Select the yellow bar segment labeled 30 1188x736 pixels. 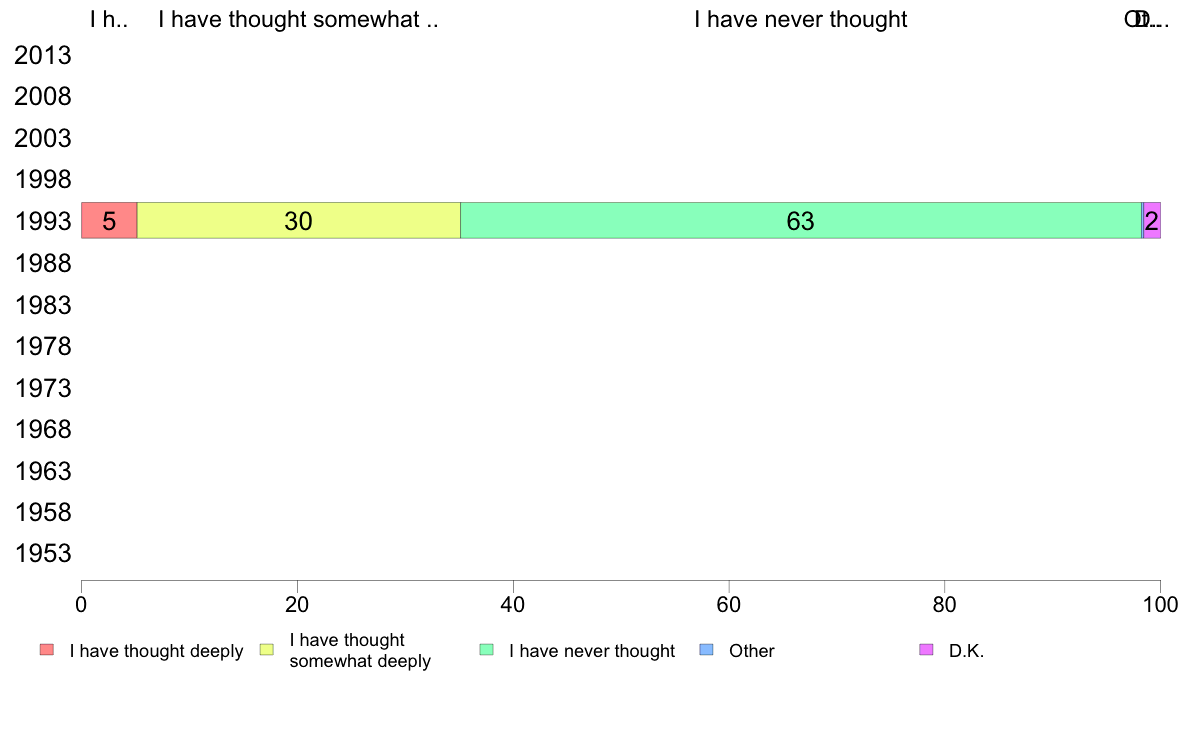pyautogui.click(x=299, y=221)
